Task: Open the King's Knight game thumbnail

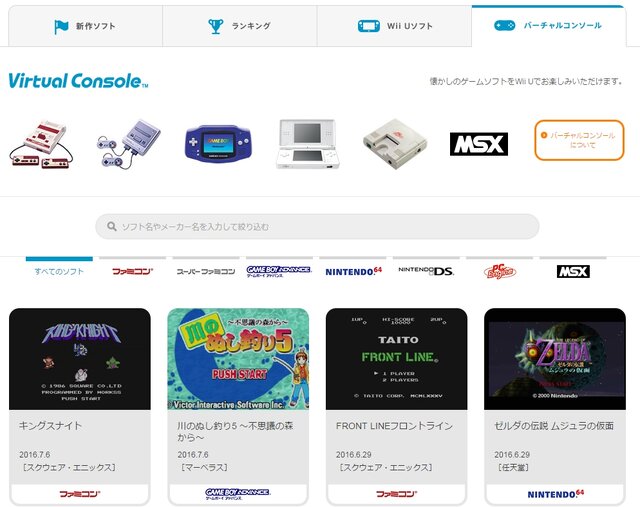Action: tap(80, 359)
